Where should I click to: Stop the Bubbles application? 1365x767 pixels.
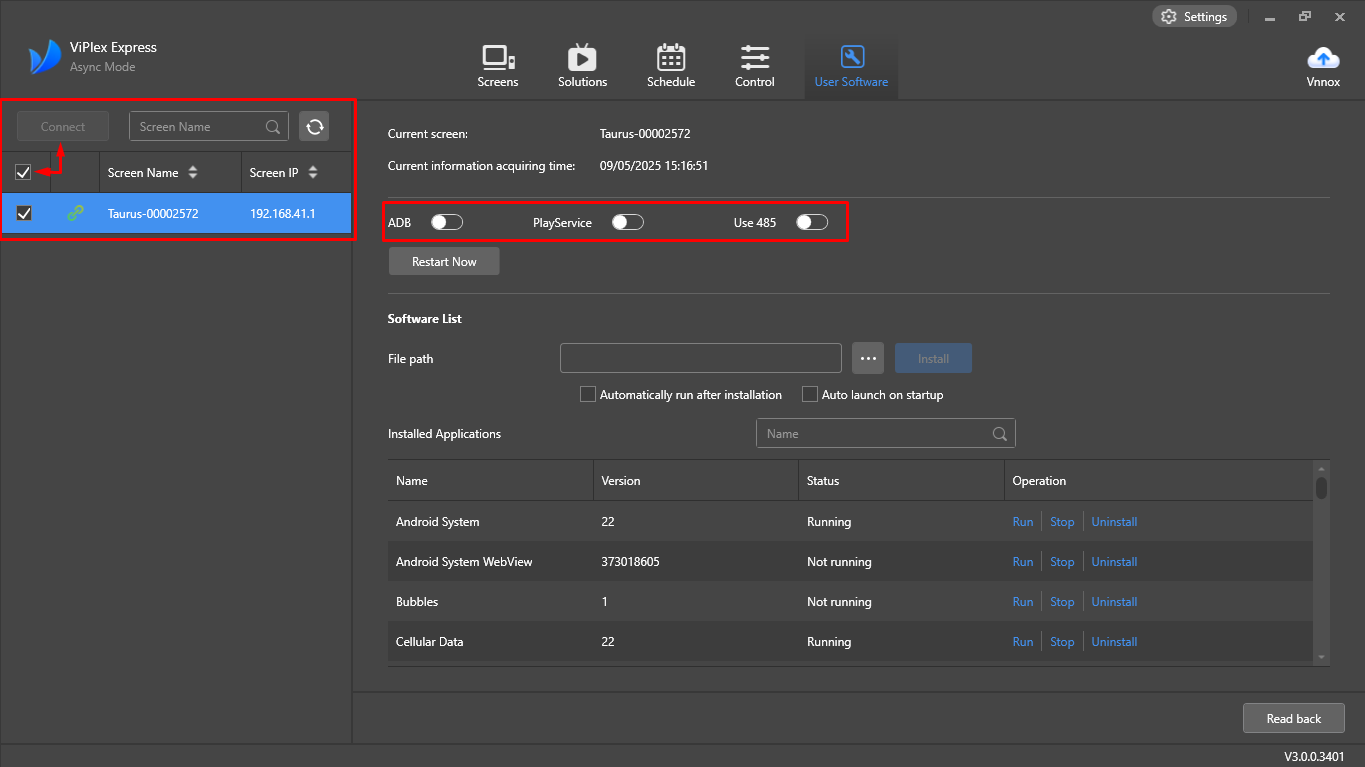point(1062,602)
